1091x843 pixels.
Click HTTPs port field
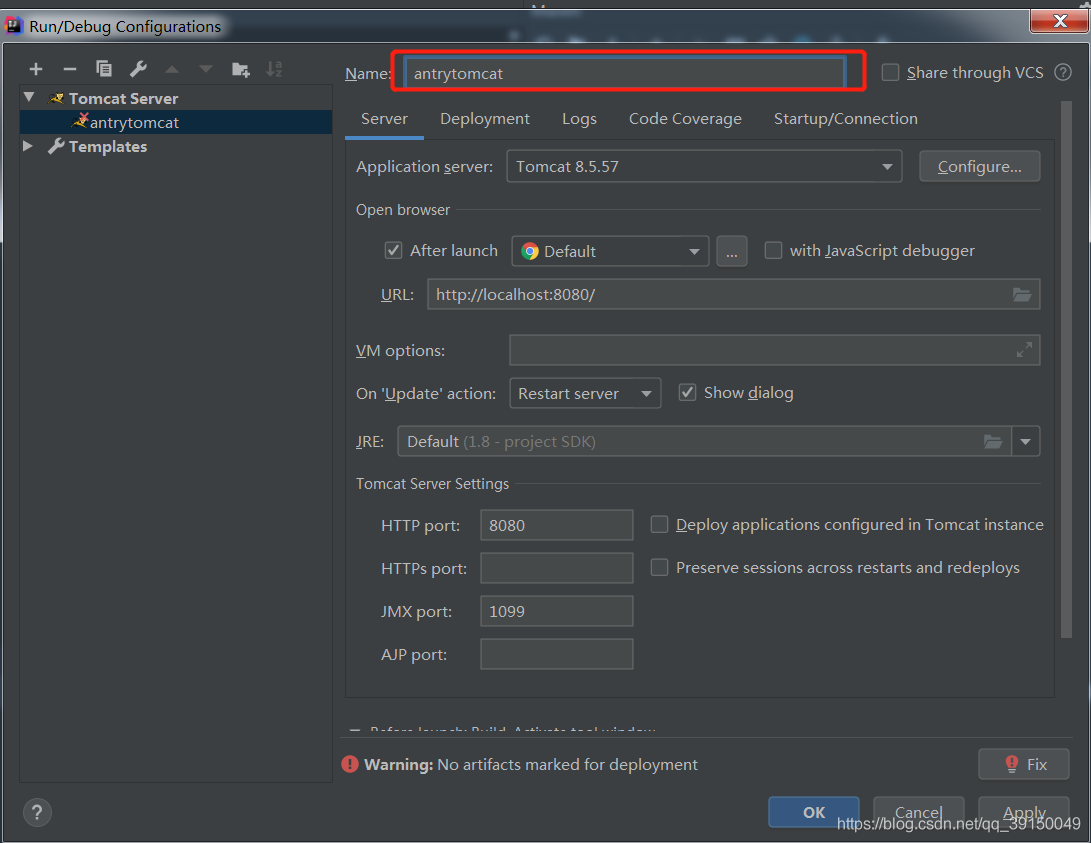pos(557,568)
